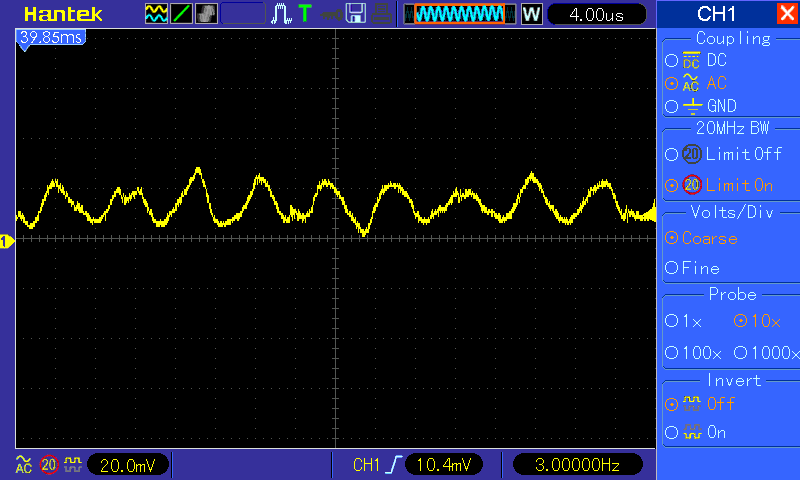This screenshot has height=480, width=800.
Task: Click the black 20 Limit Off icon
Action: point(692,154)
